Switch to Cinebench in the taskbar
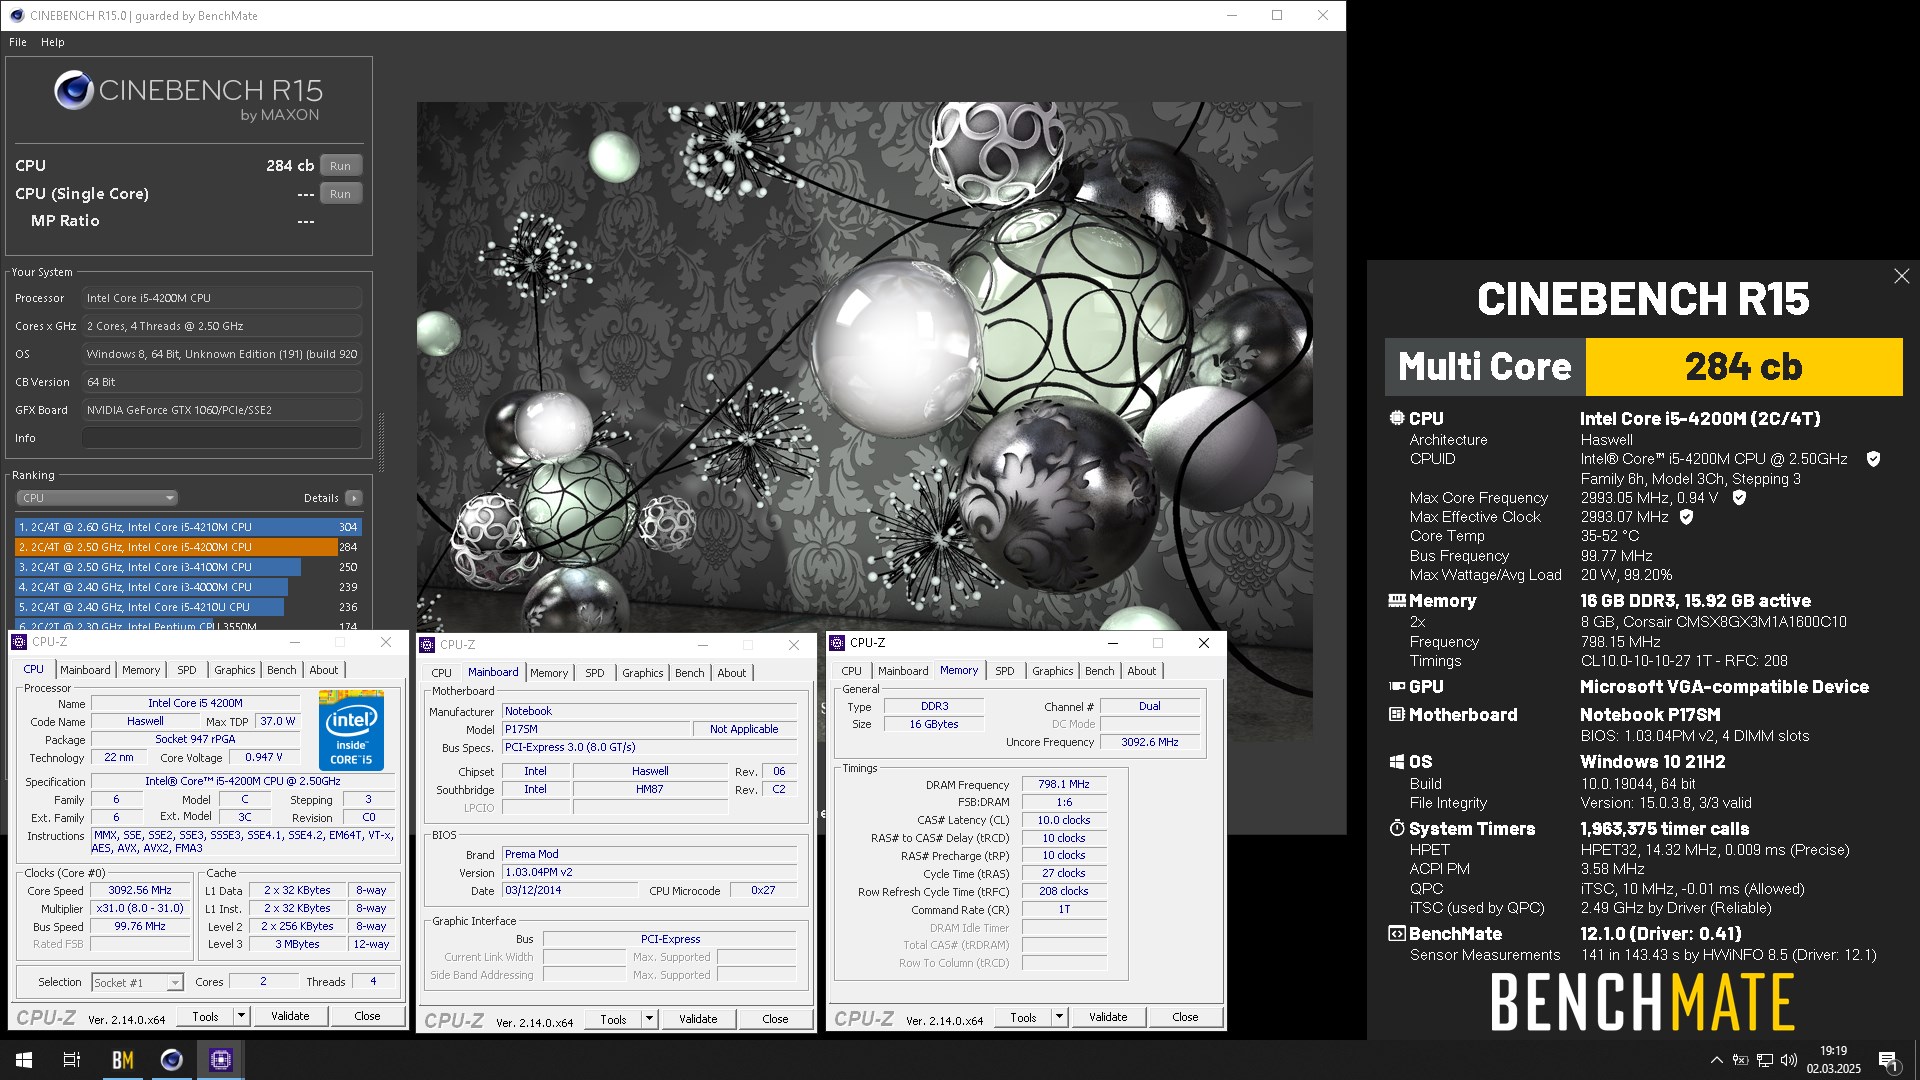The width and height of the screenshot is (1920, 1080). click(x=172, y=1060)
